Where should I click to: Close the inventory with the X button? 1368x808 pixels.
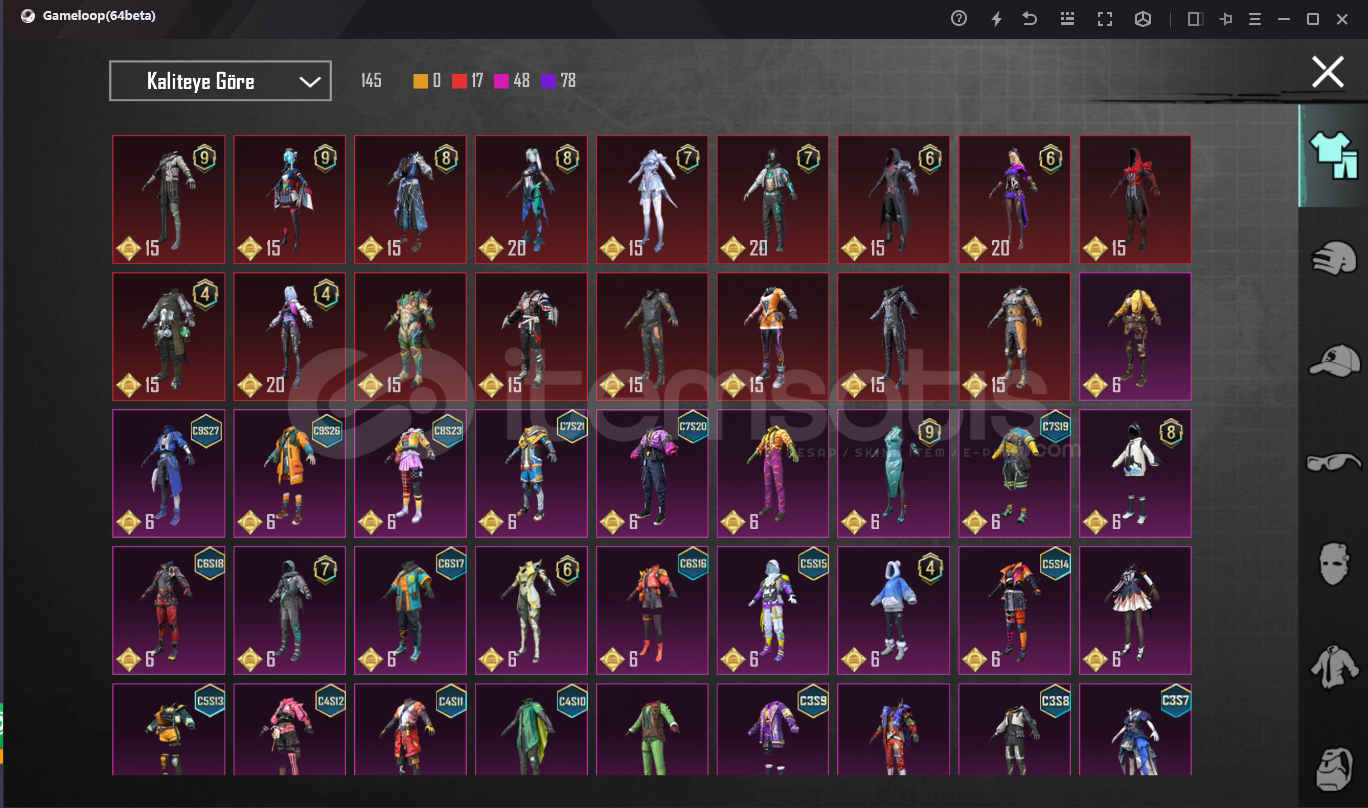(1327, 72)
